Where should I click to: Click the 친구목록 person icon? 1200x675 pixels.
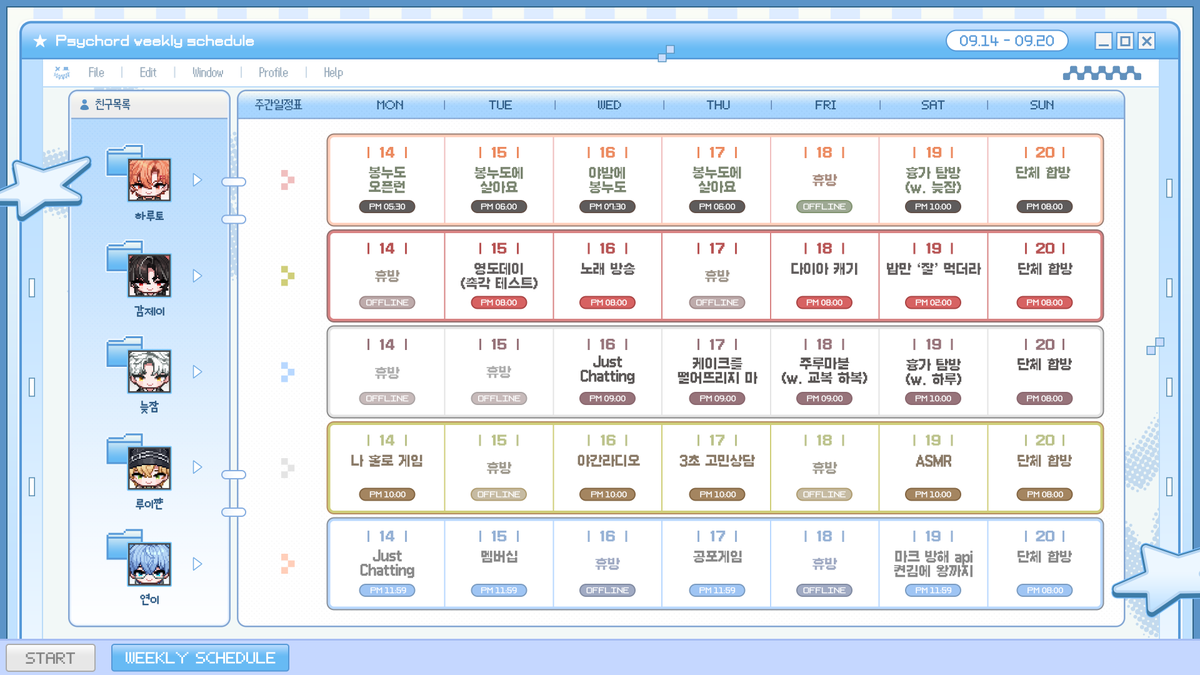tap(84, 104)
